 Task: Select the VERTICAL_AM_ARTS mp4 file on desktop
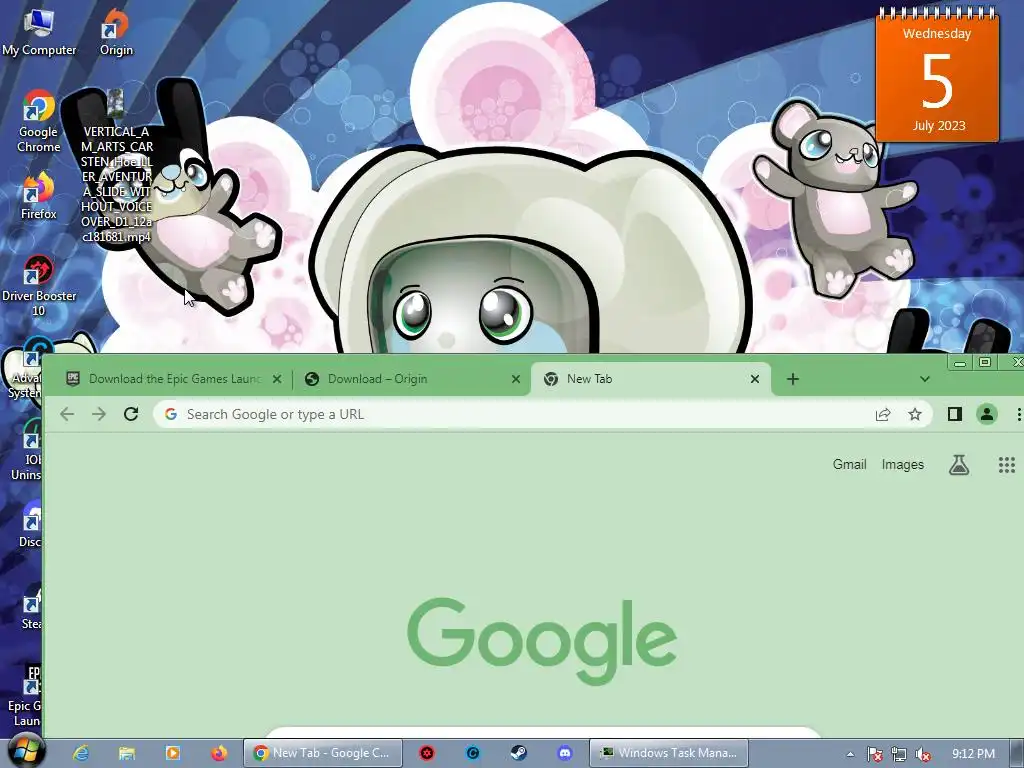point(116,167)
